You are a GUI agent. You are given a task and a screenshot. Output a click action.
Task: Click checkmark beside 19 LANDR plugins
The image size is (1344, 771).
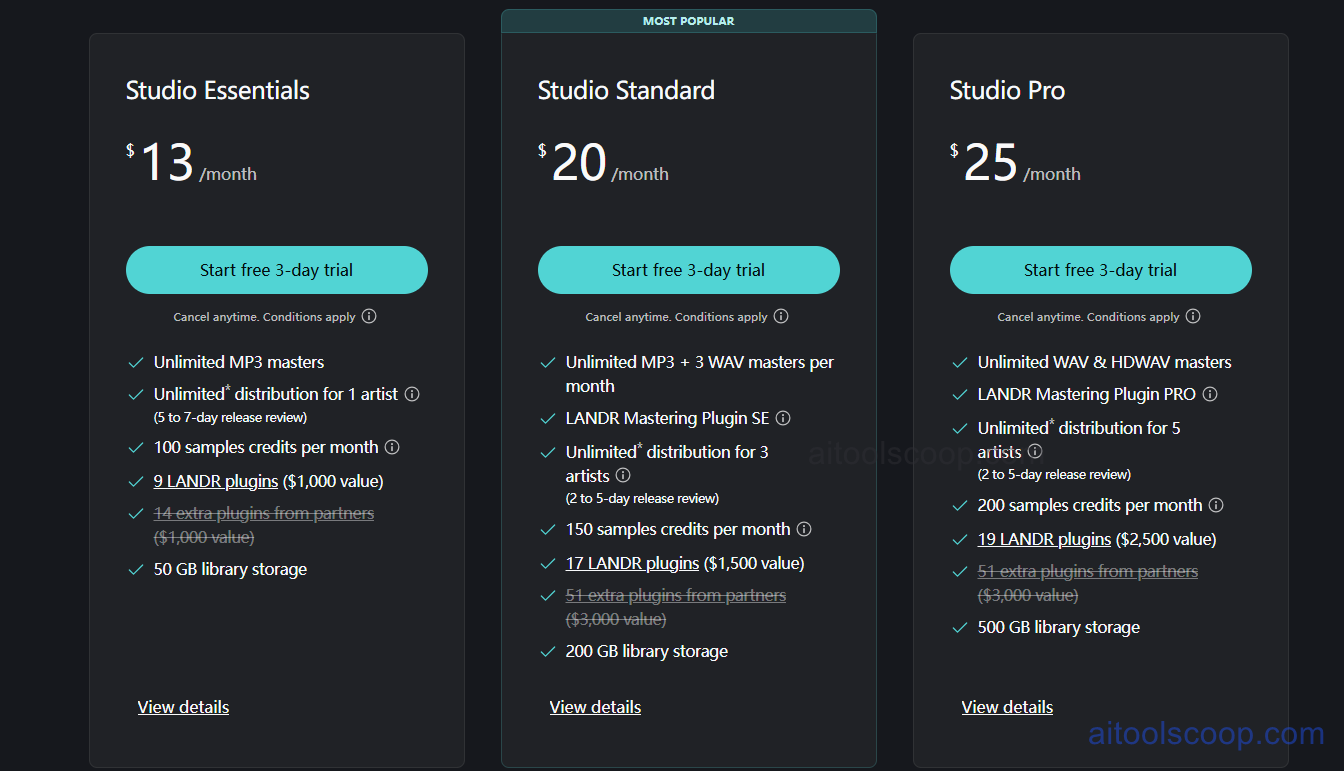pyautogui.click(x=960, y=539)
